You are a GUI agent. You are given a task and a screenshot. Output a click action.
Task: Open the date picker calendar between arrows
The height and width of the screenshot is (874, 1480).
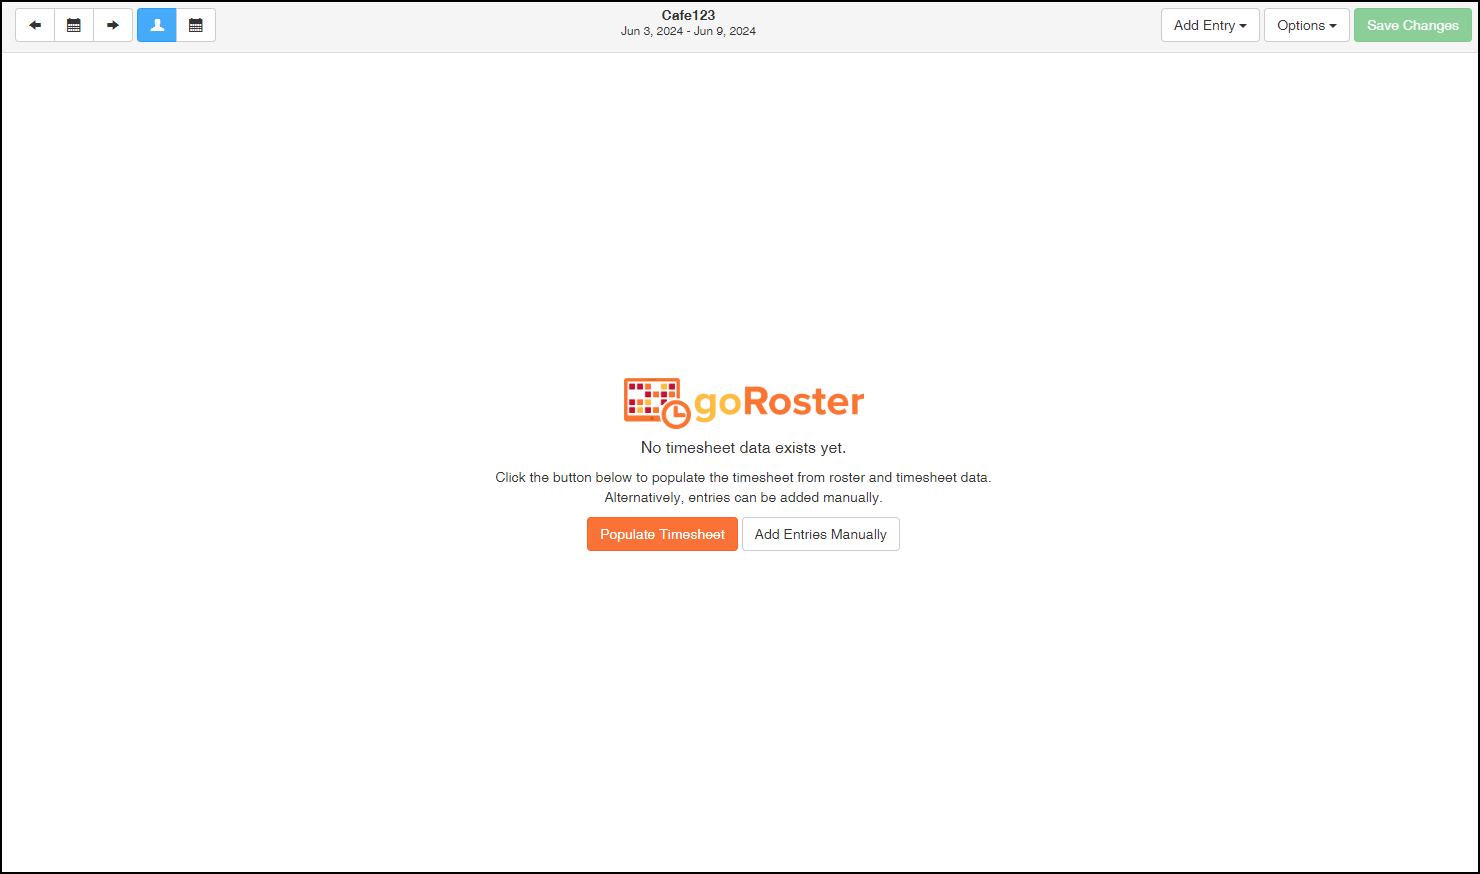tap(74, 25)
